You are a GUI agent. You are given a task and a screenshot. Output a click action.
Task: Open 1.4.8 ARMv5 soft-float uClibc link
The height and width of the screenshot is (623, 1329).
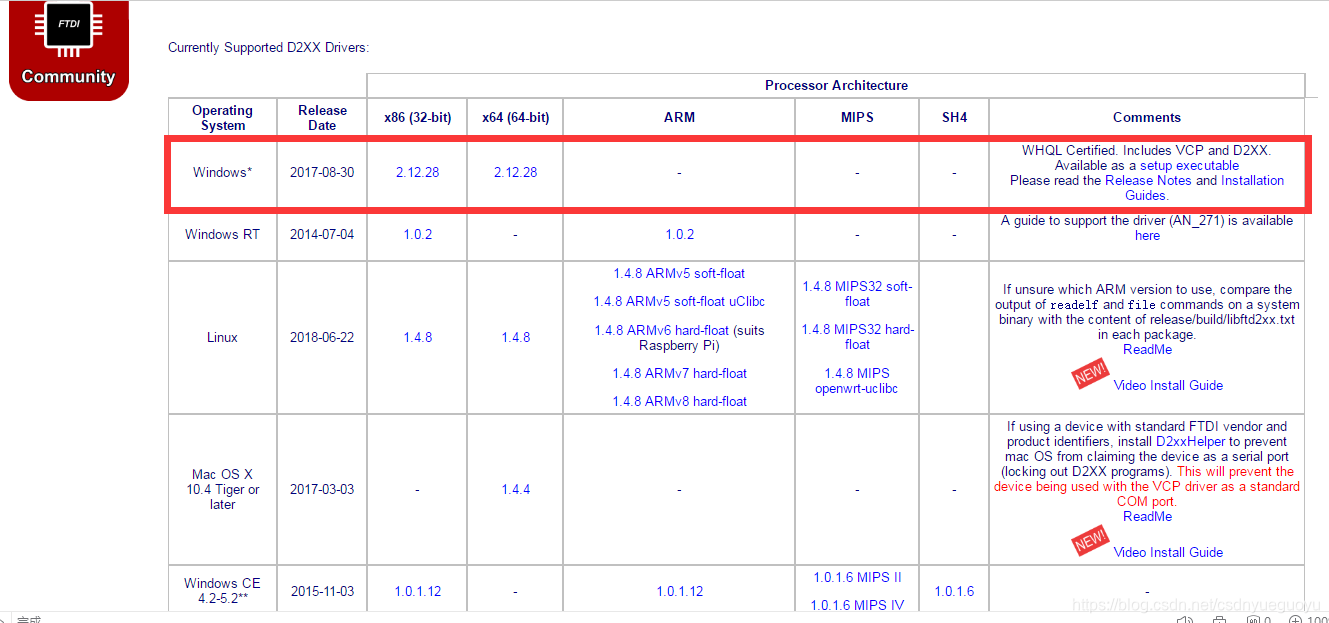pos(679,301)
